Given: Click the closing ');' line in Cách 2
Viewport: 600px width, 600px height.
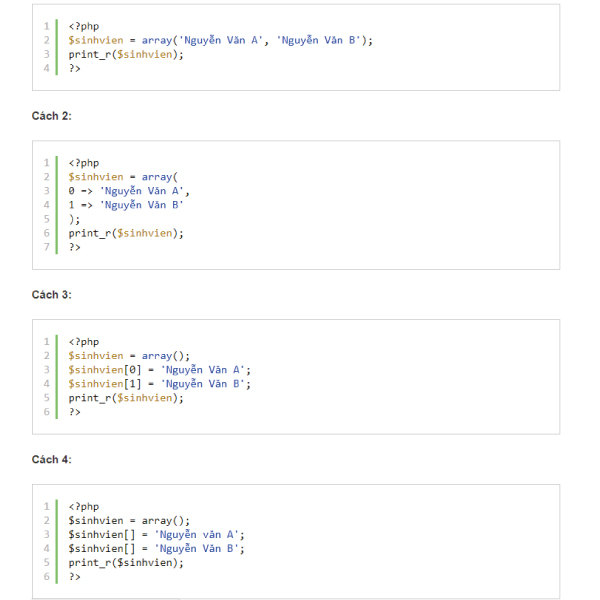Looking at the screenshot, I should (x=74, y=219).
